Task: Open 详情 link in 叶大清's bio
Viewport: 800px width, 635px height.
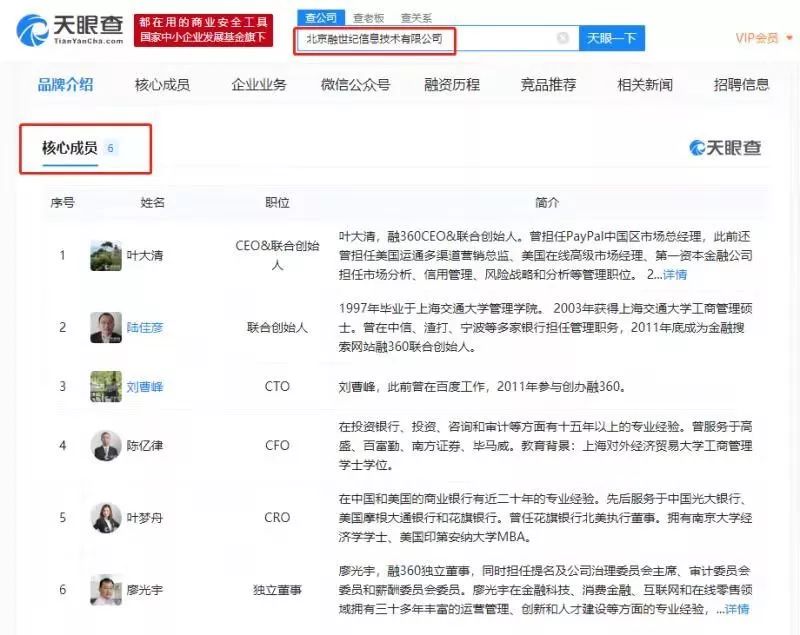Action: click(x=675, y=275)
